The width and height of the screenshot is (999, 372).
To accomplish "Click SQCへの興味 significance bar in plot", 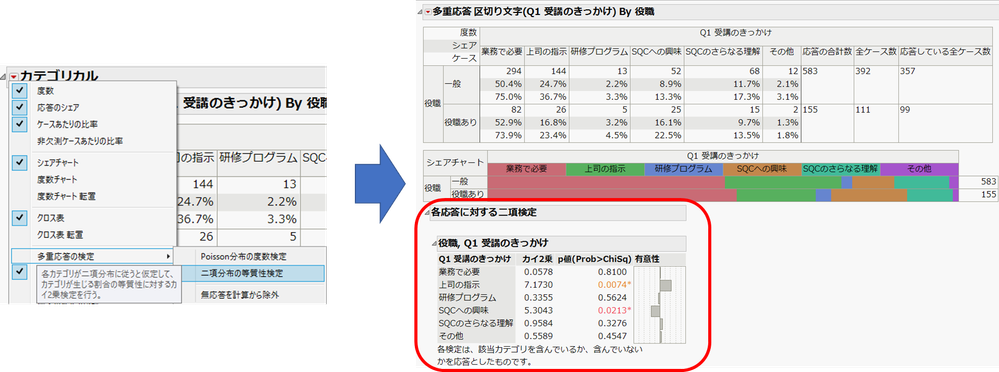I will (655, 310).
